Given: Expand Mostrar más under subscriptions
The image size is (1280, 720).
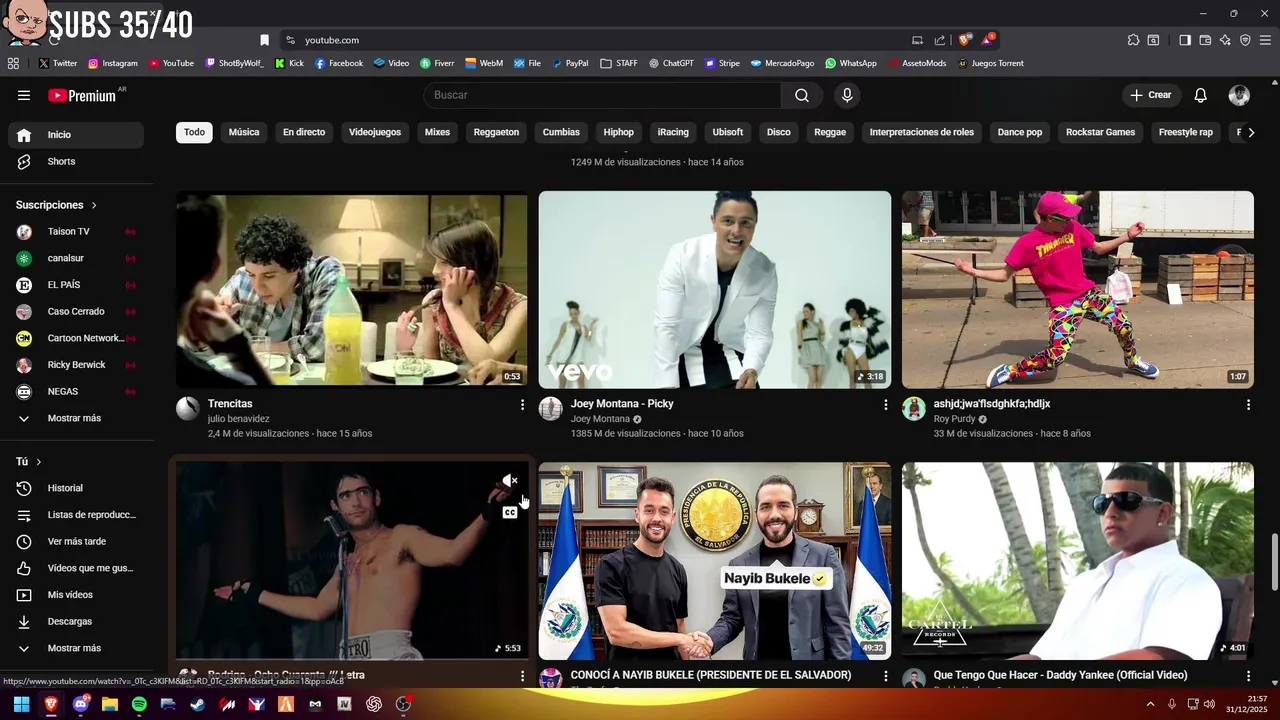Looking at the screenshot, I should coord(76,418).
